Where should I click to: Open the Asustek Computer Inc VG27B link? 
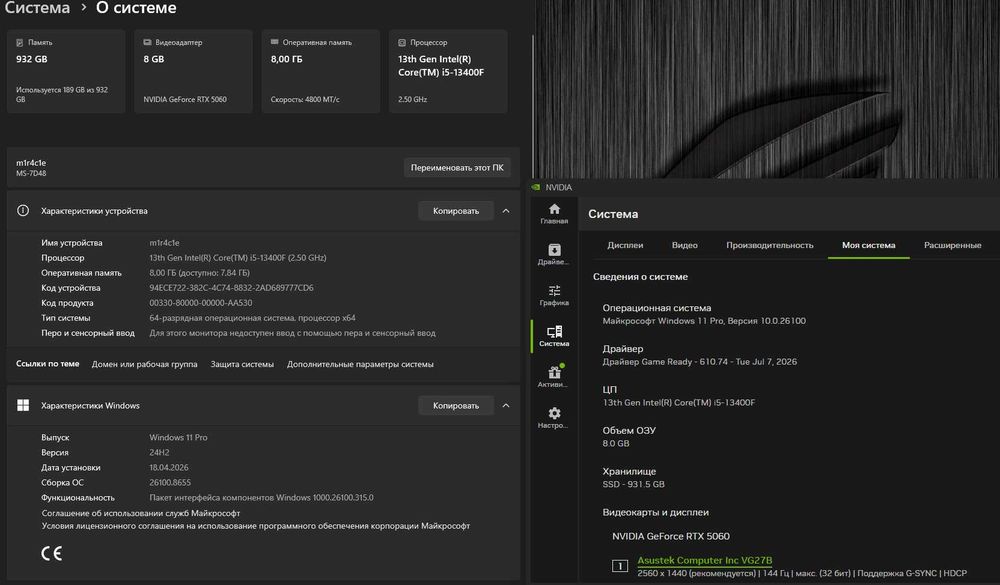tap(705, 560)
